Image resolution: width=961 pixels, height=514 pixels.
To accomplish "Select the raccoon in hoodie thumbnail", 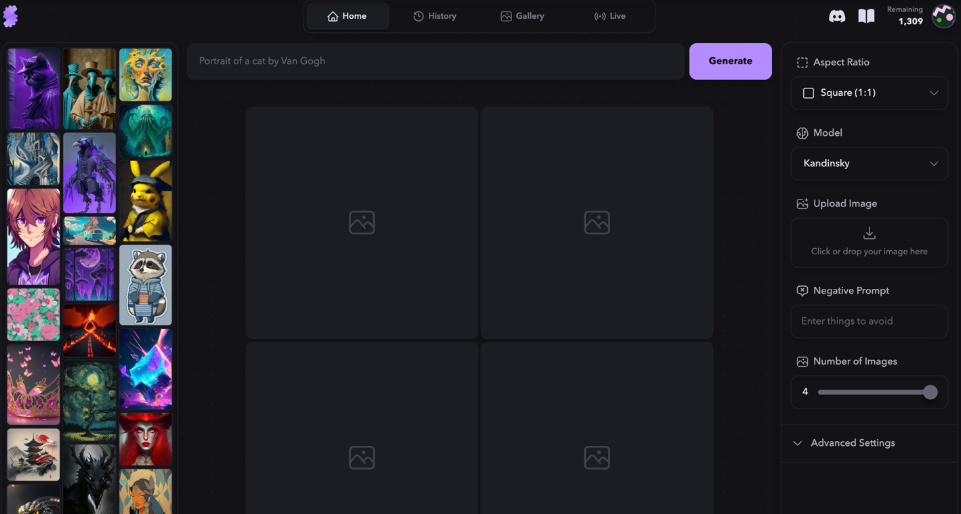I will (x=145, y=285).
